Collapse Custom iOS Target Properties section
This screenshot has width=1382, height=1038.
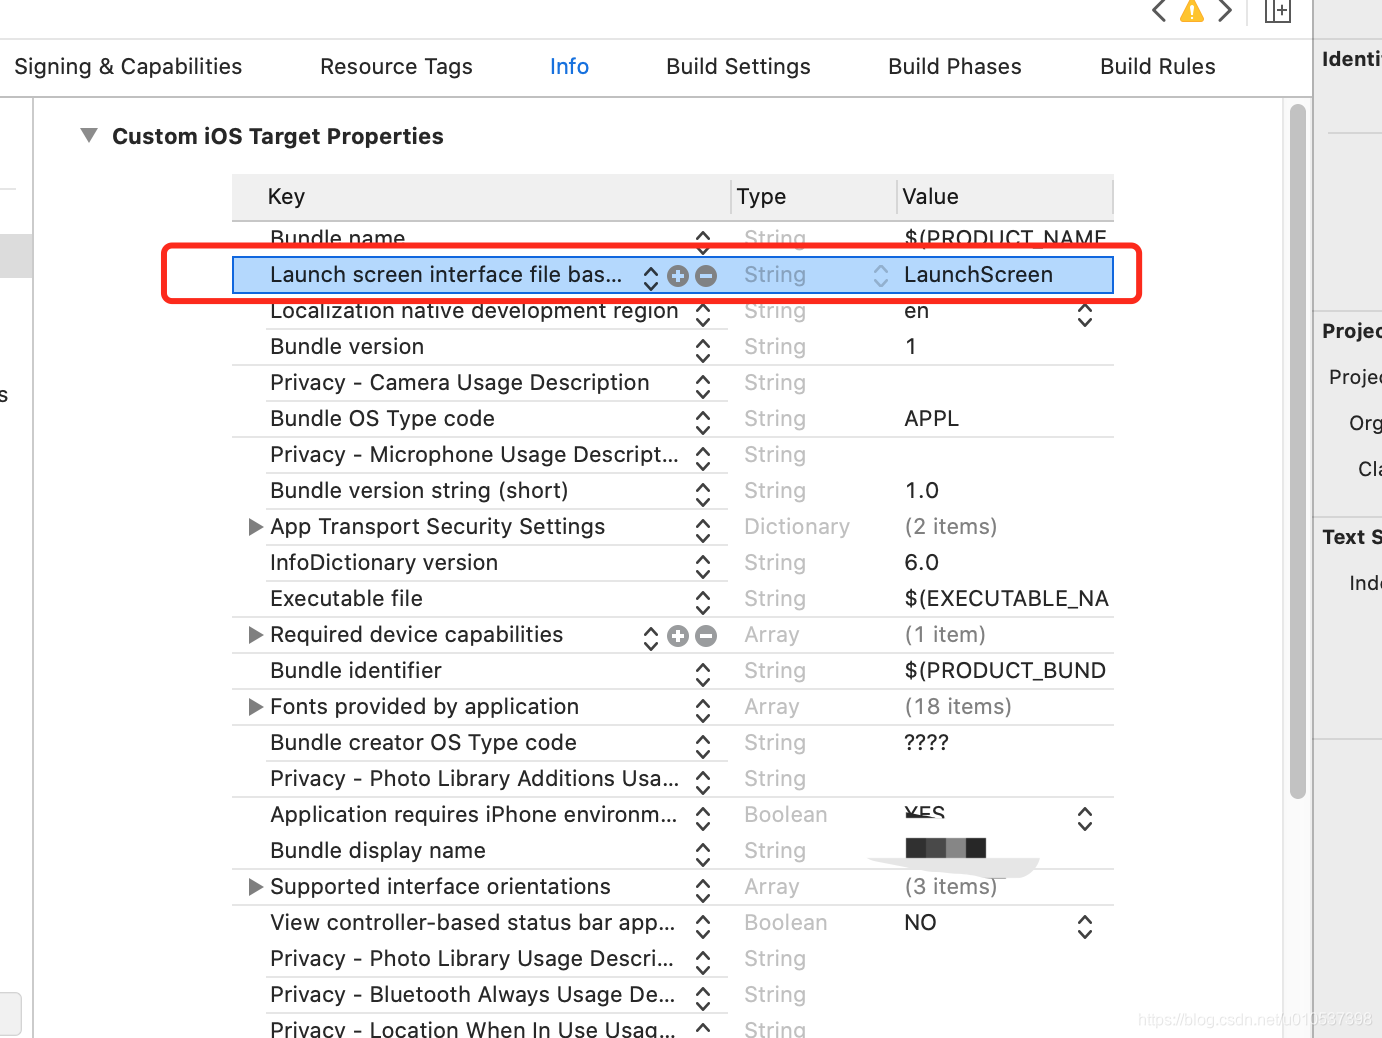tap(88, 135)
